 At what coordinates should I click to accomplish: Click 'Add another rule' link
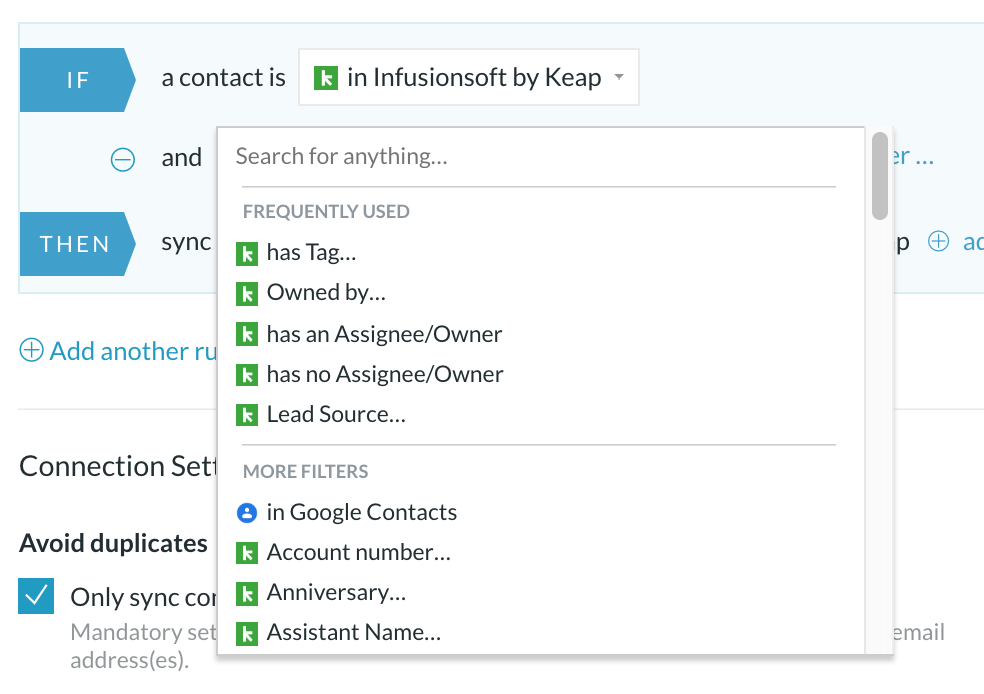click(133, 351)
